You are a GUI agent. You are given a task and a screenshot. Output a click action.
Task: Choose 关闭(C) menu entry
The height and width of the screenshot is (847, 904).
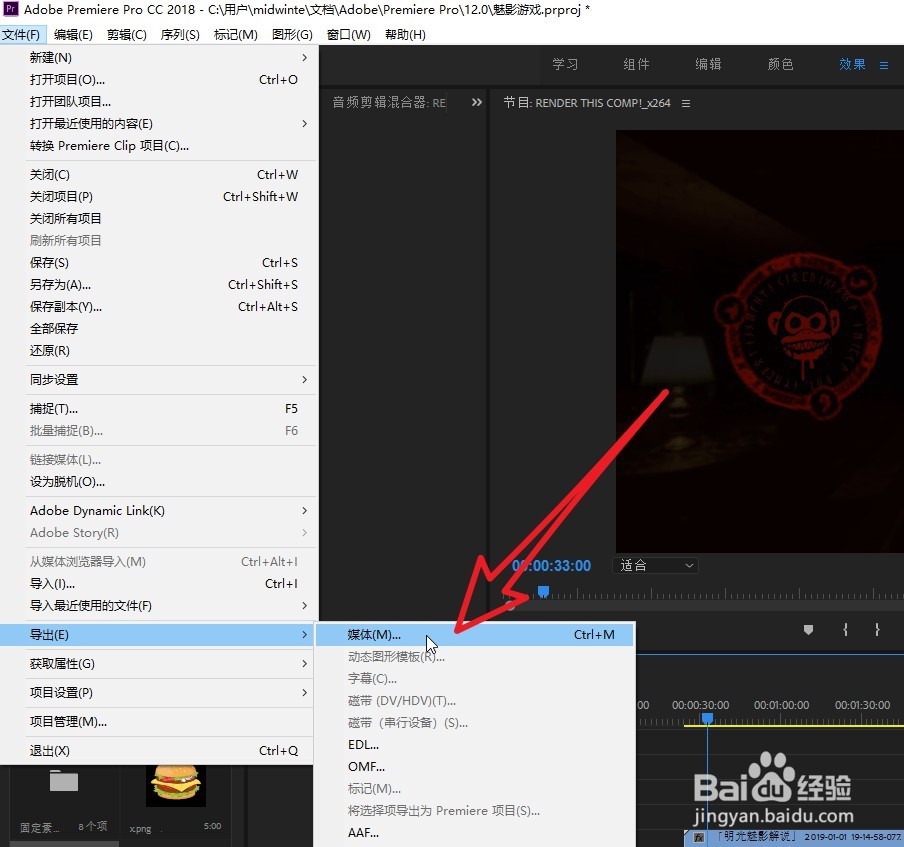tap(159, 174)
